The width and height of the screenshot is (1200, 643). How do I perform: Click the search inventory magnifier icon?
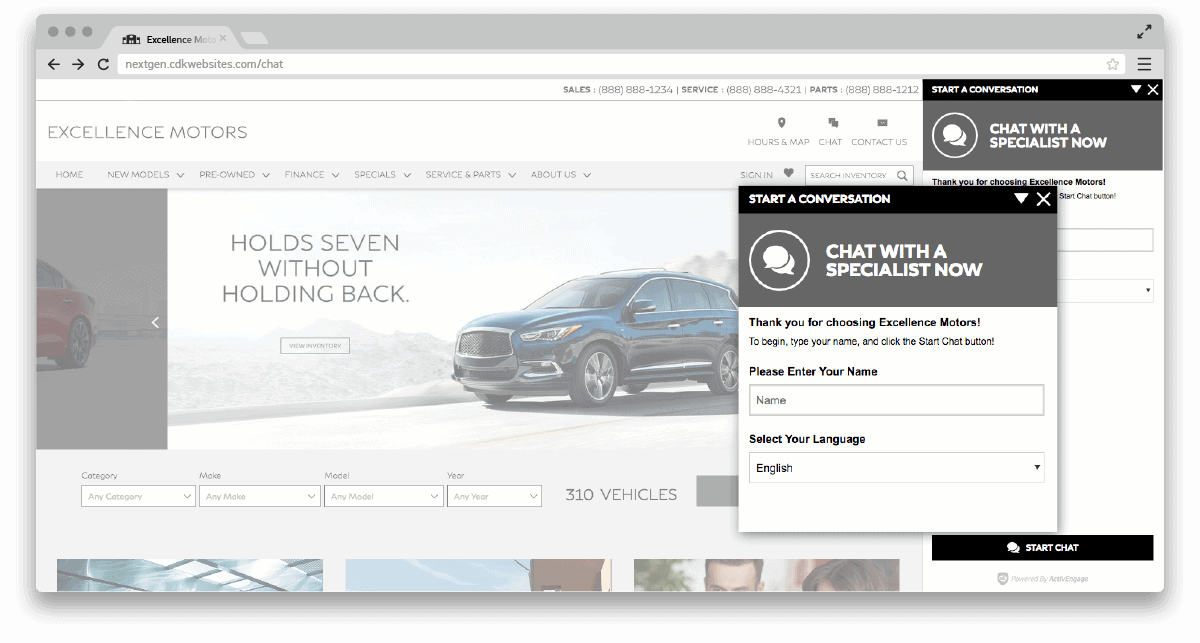tap(902, 175)
